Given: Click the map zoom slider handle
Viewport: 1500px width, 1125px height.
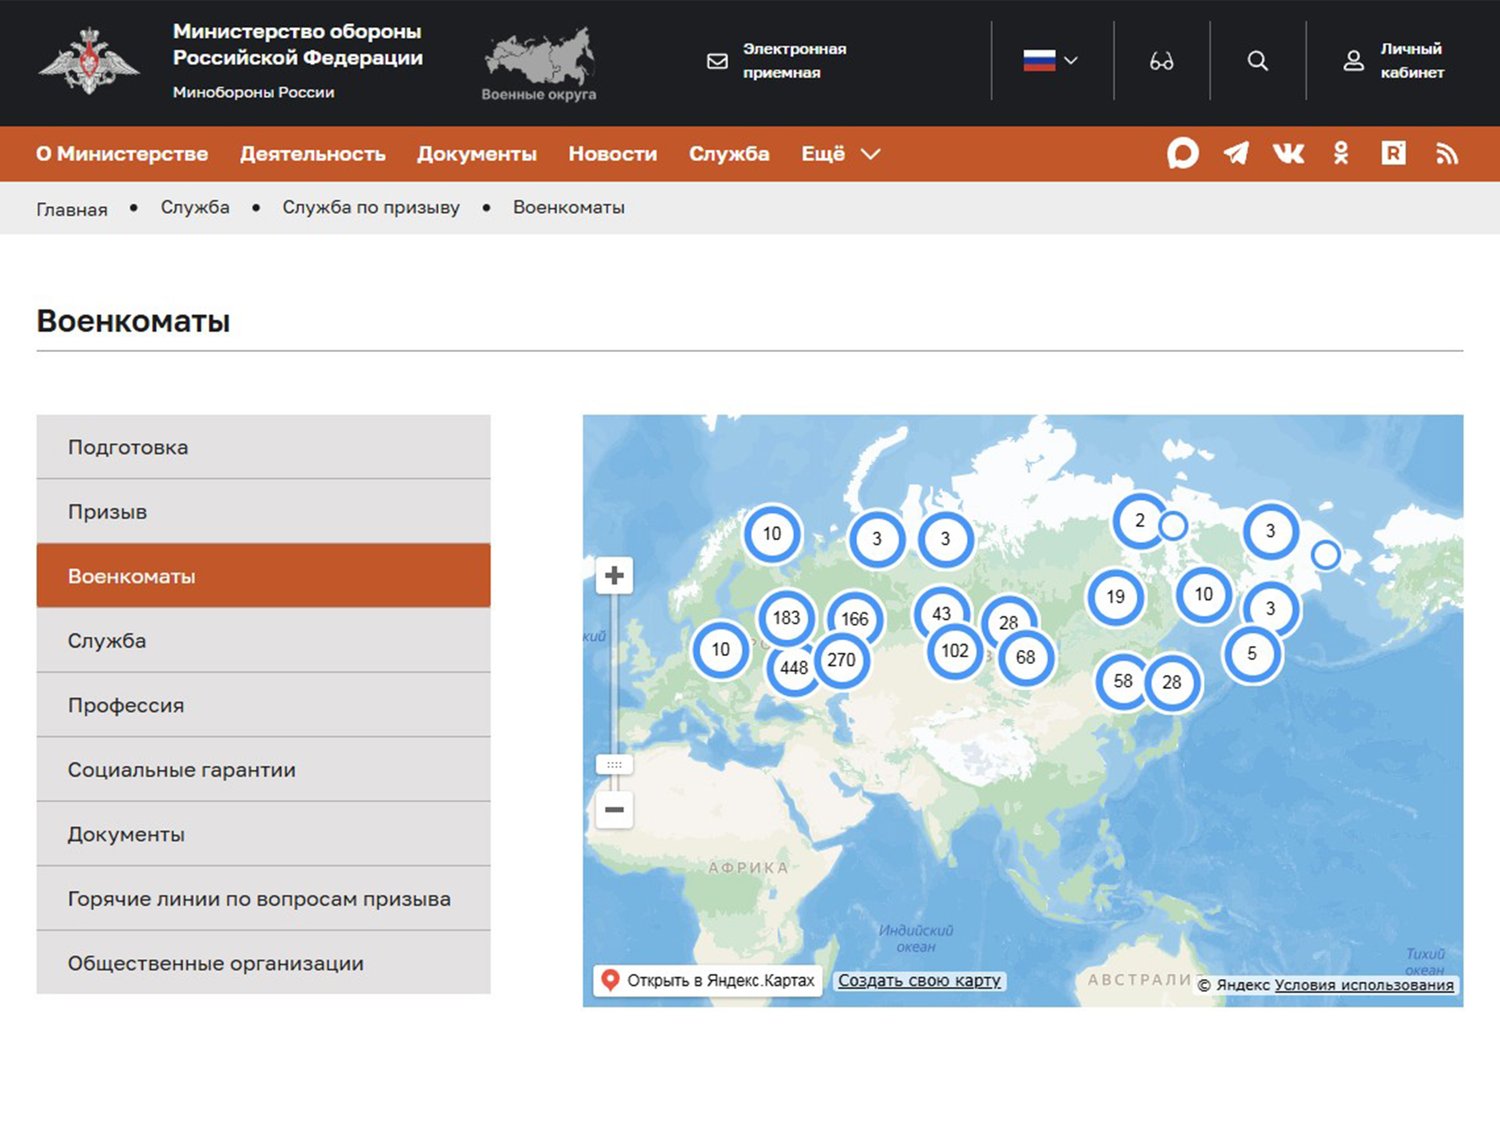Looking at the screenshot, I should 615,764.
